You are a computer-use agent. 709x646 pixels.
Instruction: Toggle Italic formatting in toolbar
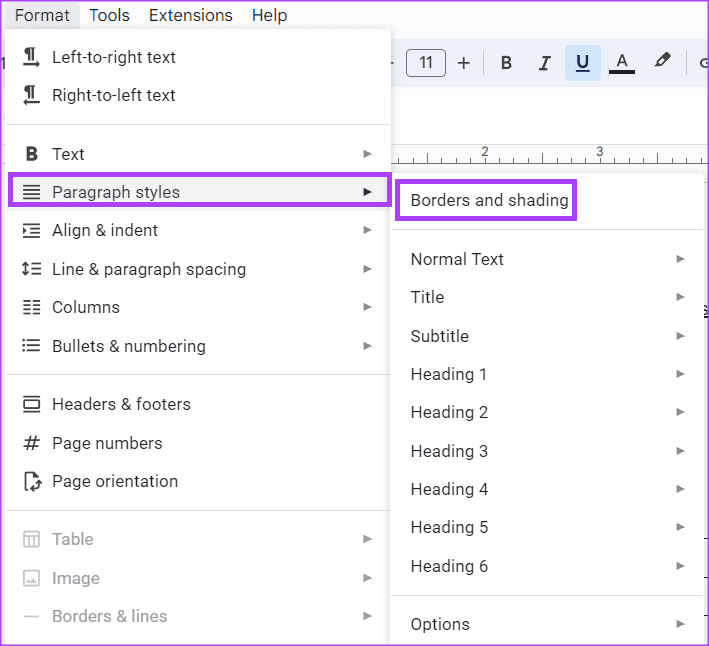(544, 62)
